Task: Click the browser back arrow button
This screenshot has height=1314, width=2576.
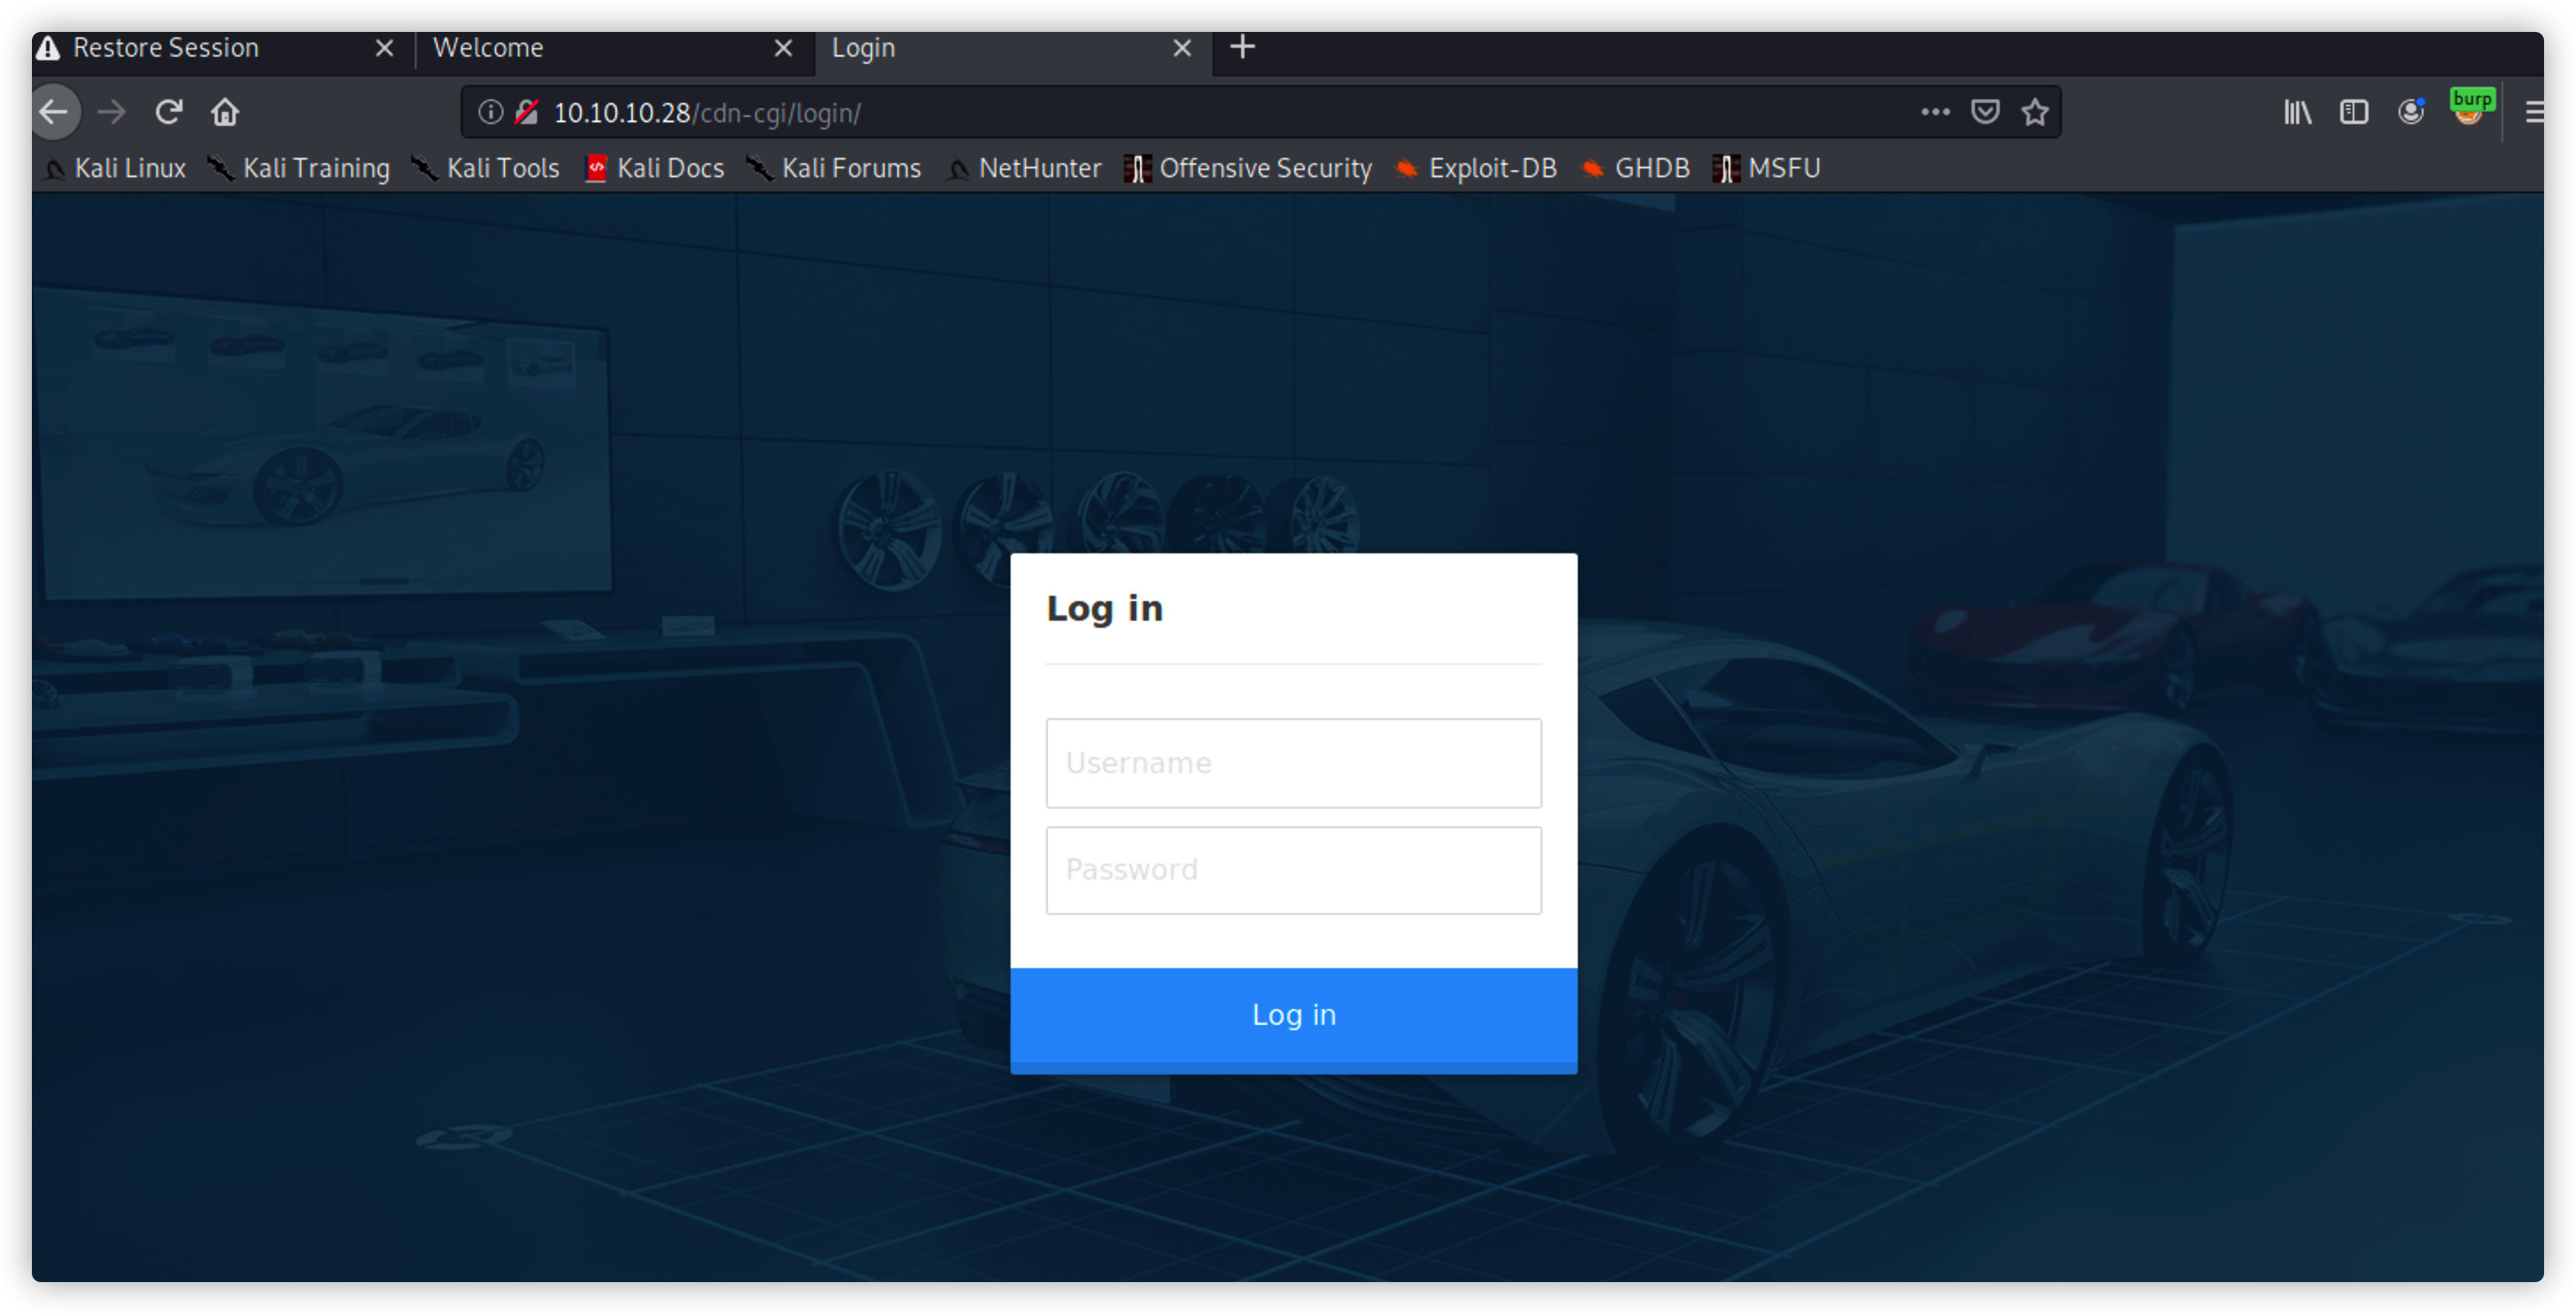Action: pyautogui.click(x=54, y=112)
